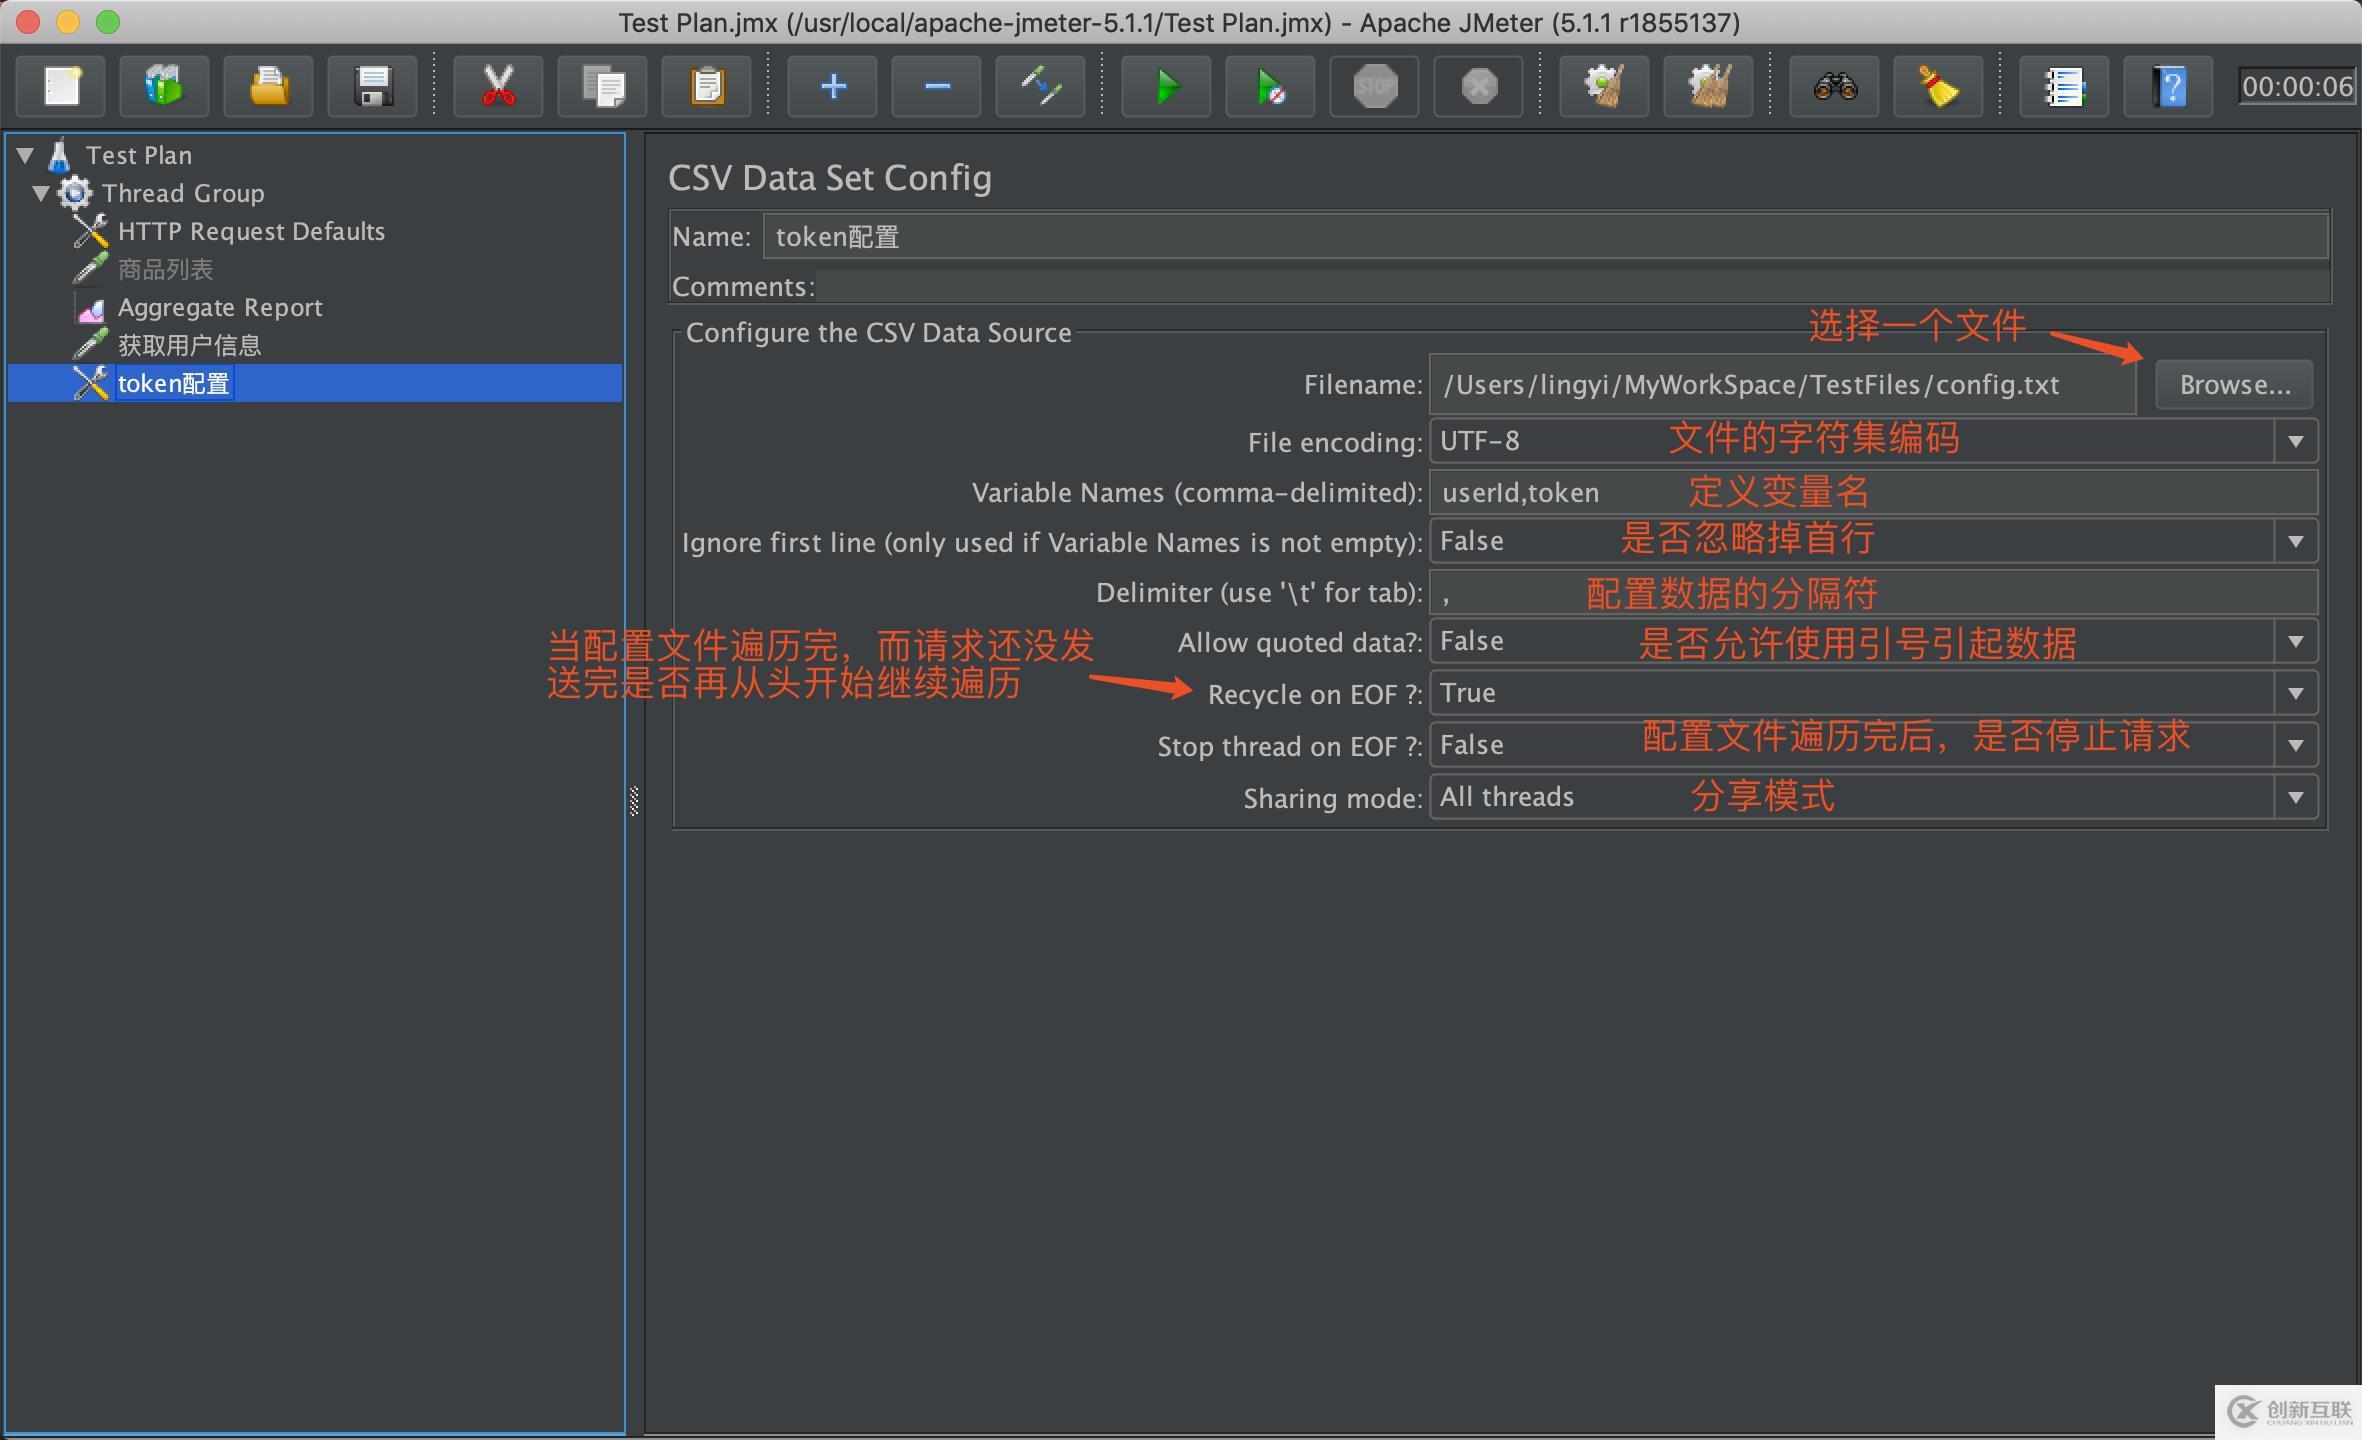Open the Recycle on EOF dropdown
Image resolution: width=2362 pixels, height=1440 pixels.
click(x=2295, y=693)
